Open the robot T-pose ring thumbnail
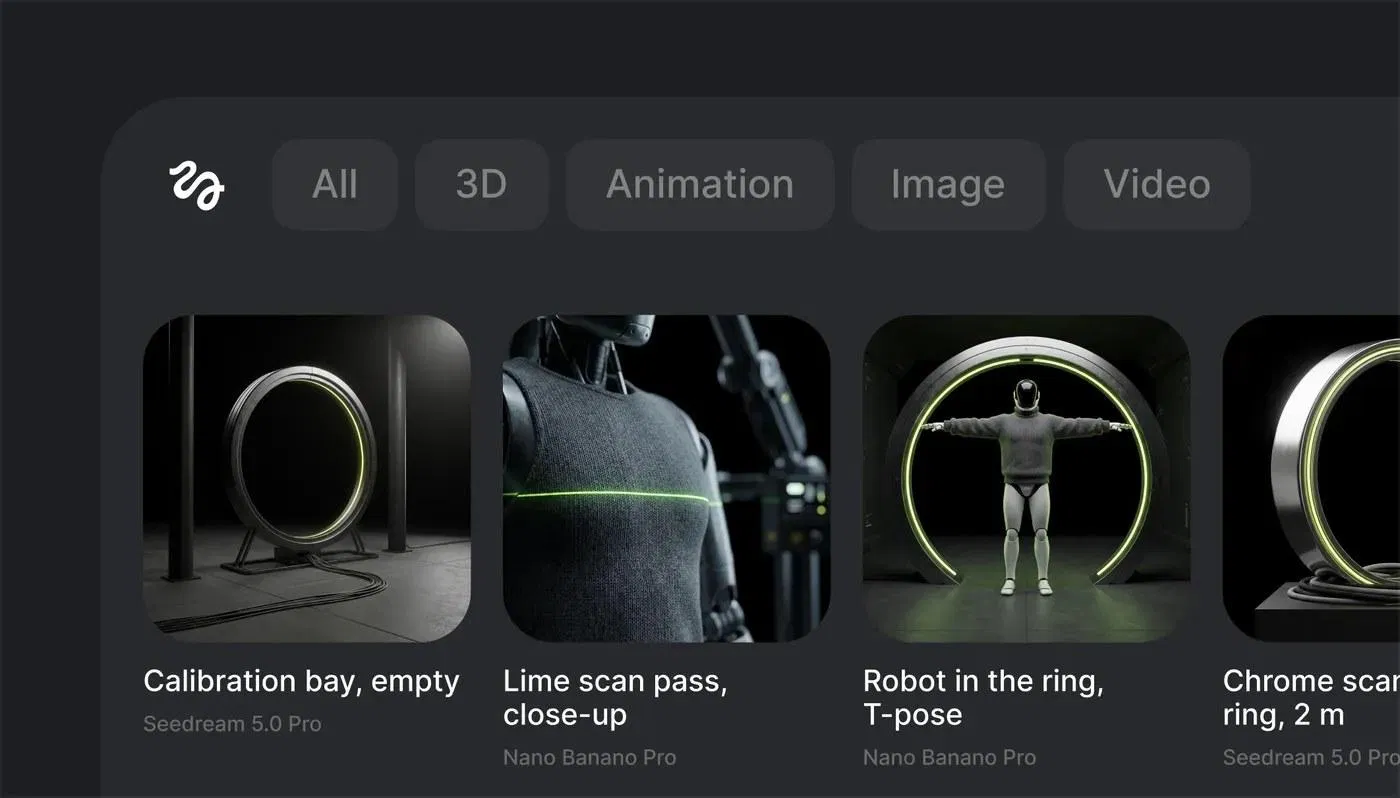Viewport: 1400px width, 798px height. [1026, 479]
